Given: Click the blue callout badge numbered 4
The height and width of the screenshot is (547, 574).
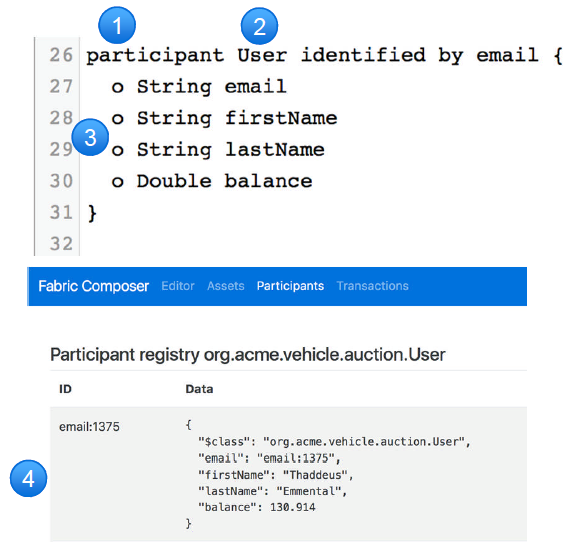Looking at the screenshot, I should click(29, 479).
